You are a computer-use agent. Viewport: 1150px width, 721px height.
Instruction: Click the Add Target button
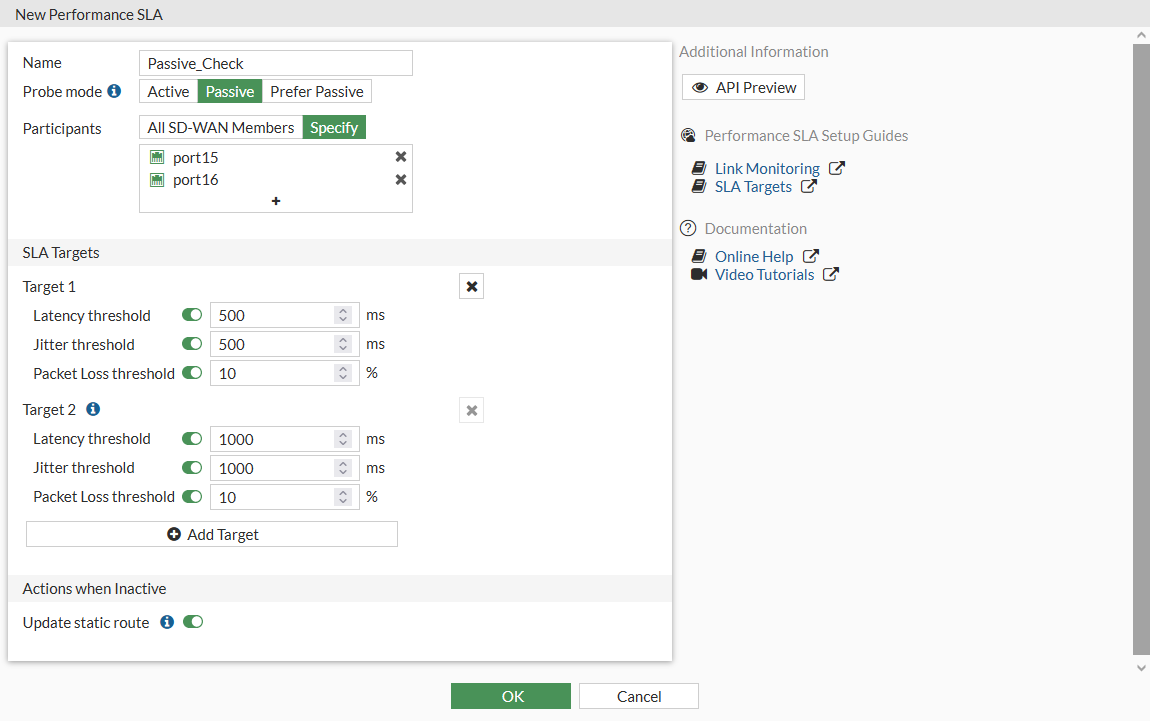(x=212, y=535)
